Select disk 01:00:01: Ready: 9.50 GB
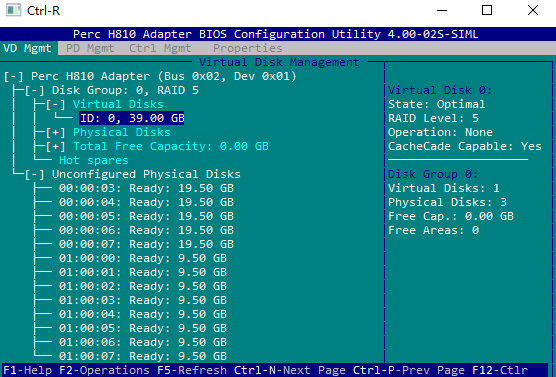This screenshot has height=377, width=556. (143, 272)
